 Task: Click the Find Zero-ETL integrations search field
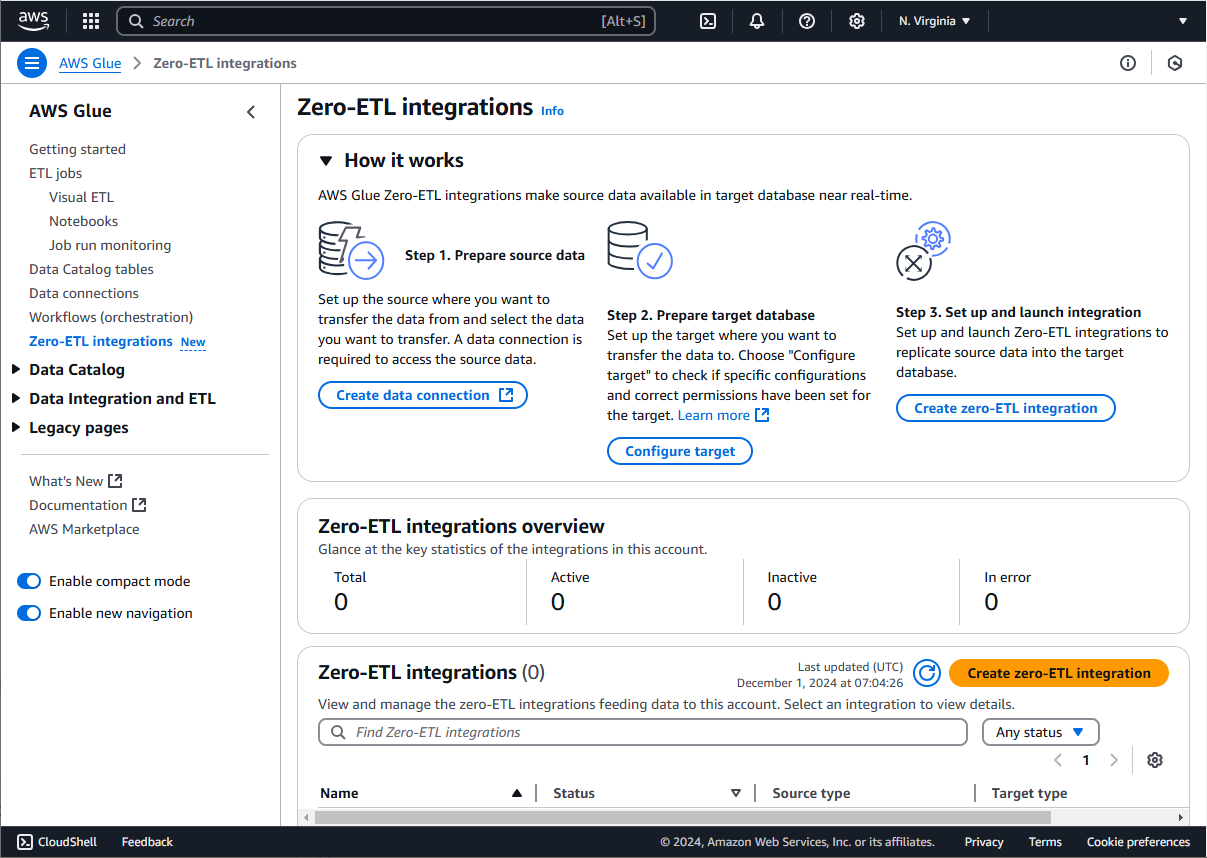[642, 732]
